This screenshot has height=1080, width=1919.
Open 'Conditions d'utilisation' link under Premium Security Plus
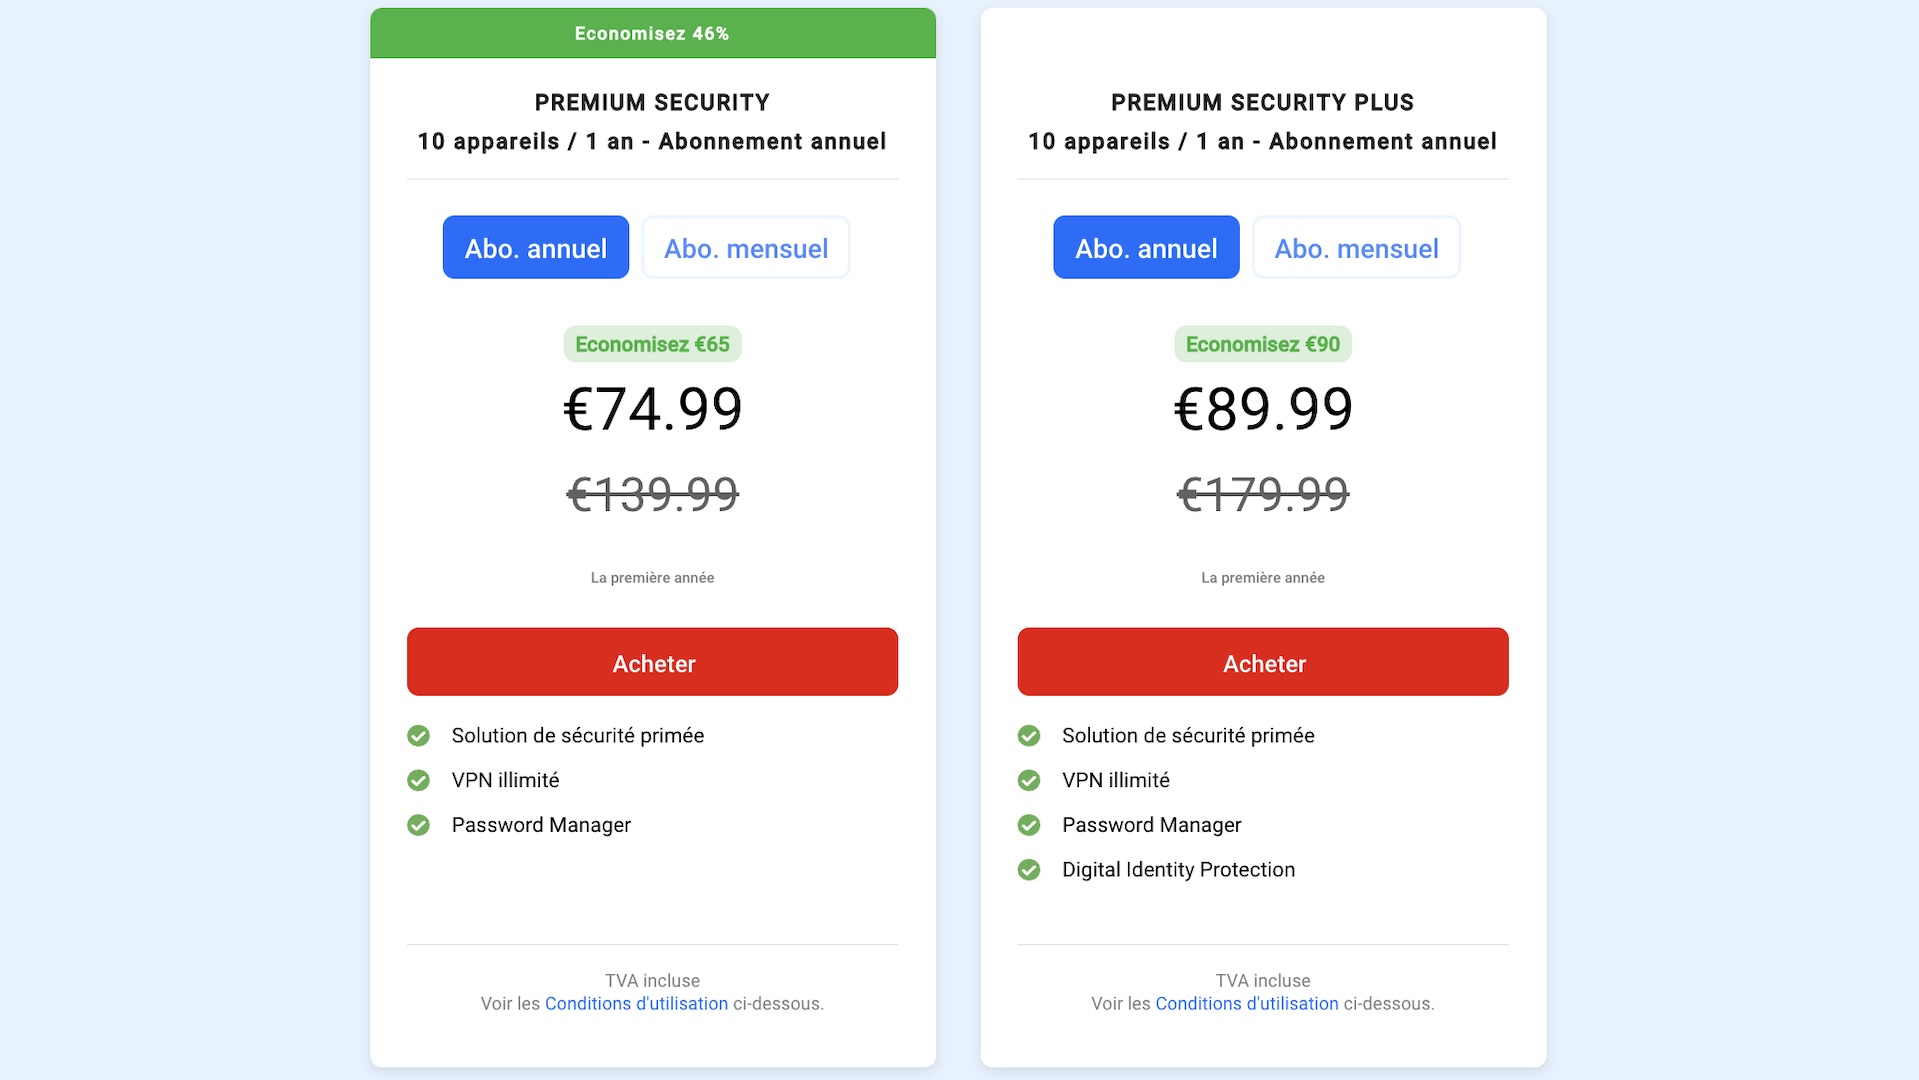(1247, 1004)
